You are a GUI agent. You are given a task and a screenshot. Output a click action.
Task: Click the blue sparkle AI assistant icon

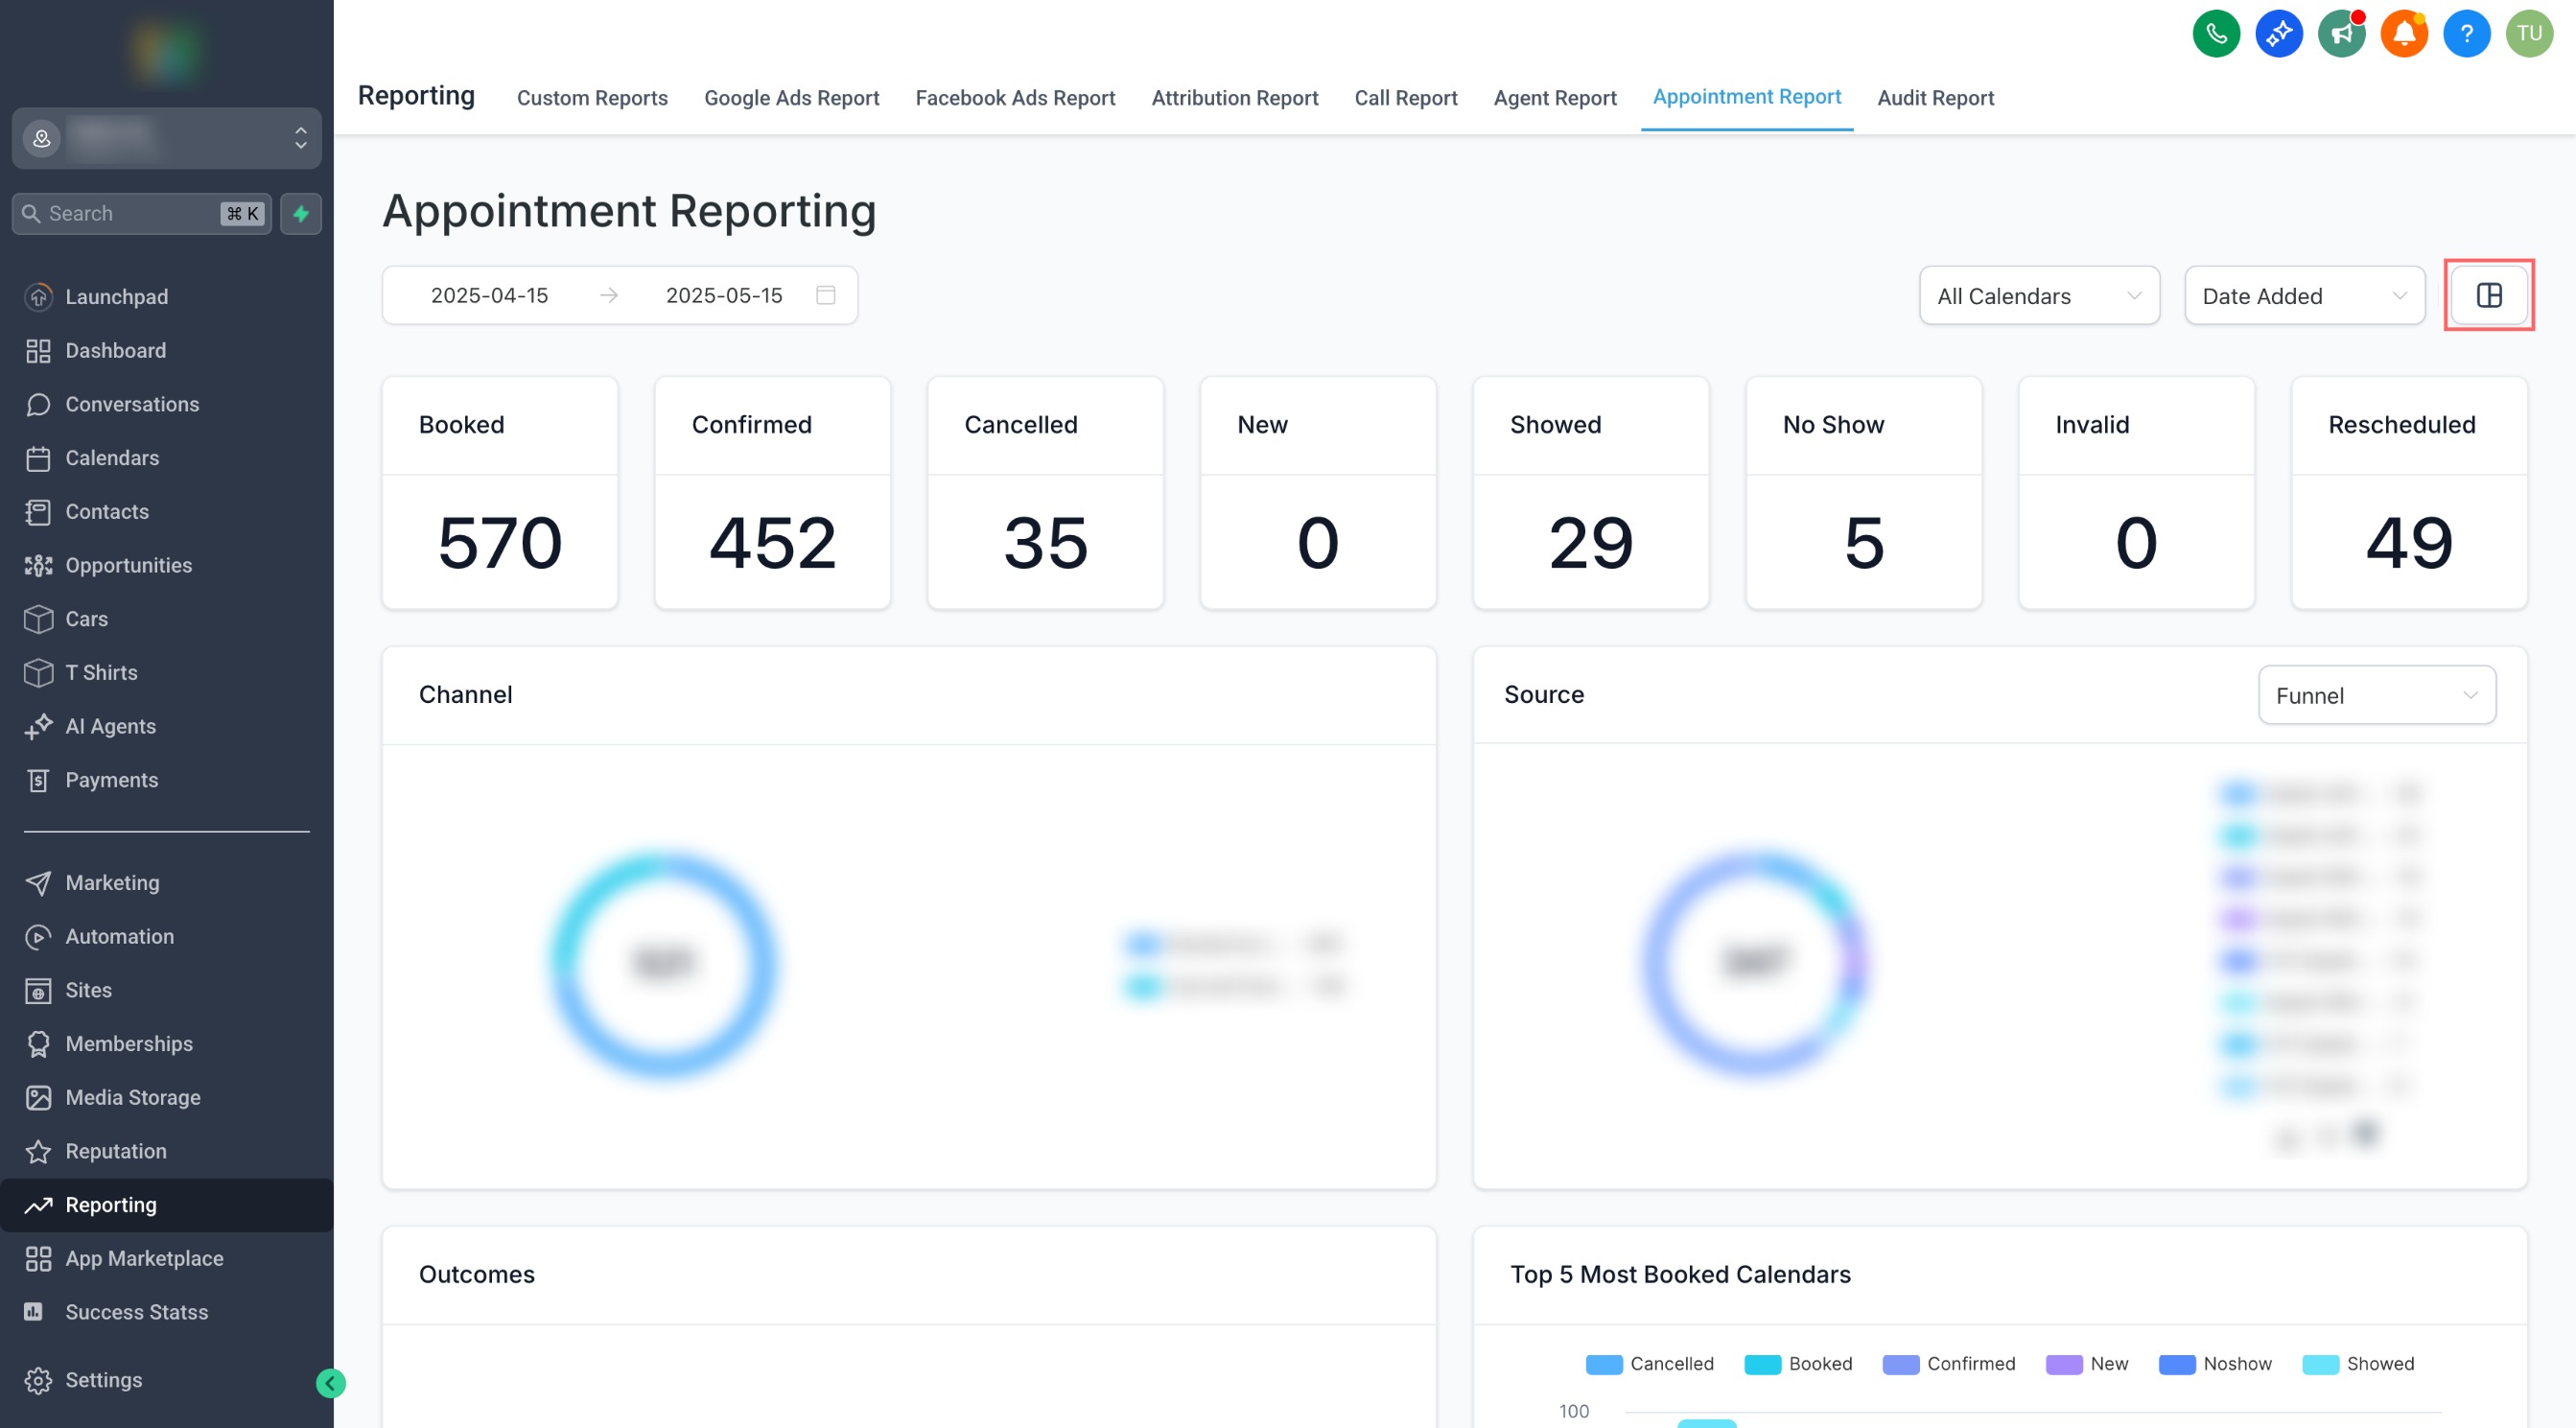[x=2278, y=34]
